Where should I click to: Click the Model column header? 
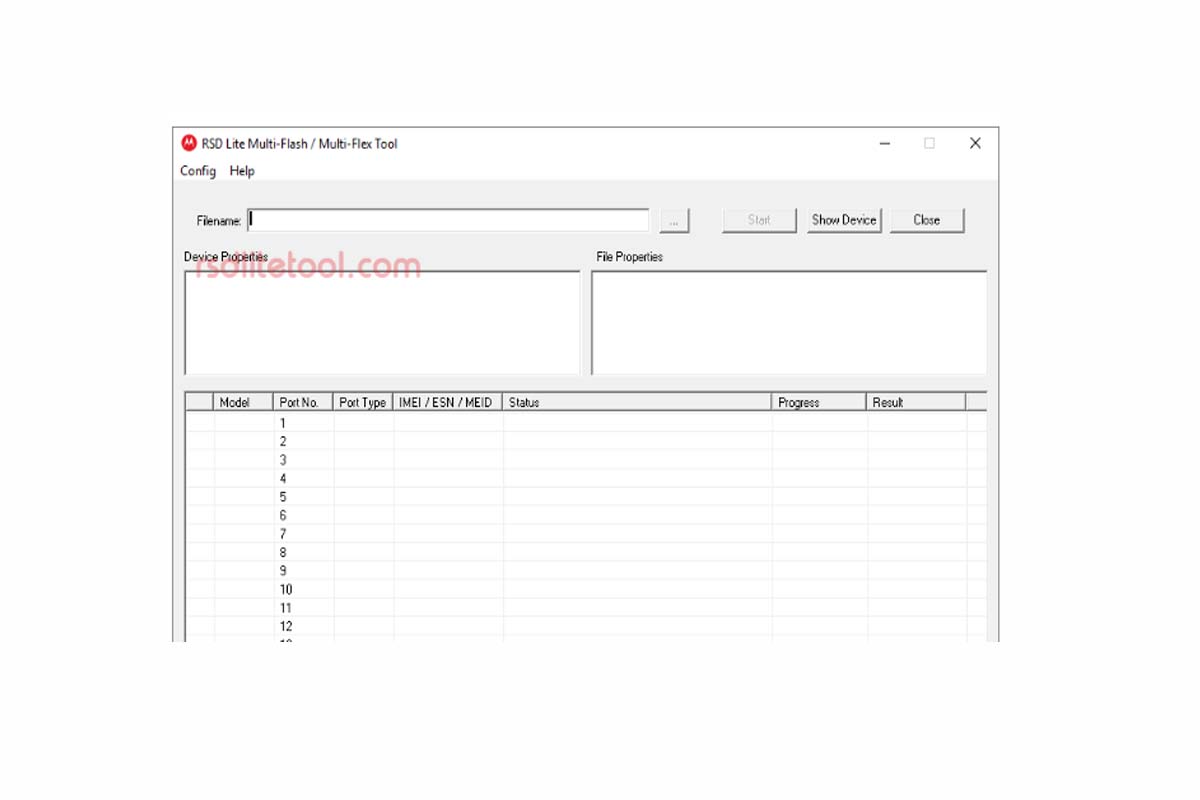click(x=243, y=402)
